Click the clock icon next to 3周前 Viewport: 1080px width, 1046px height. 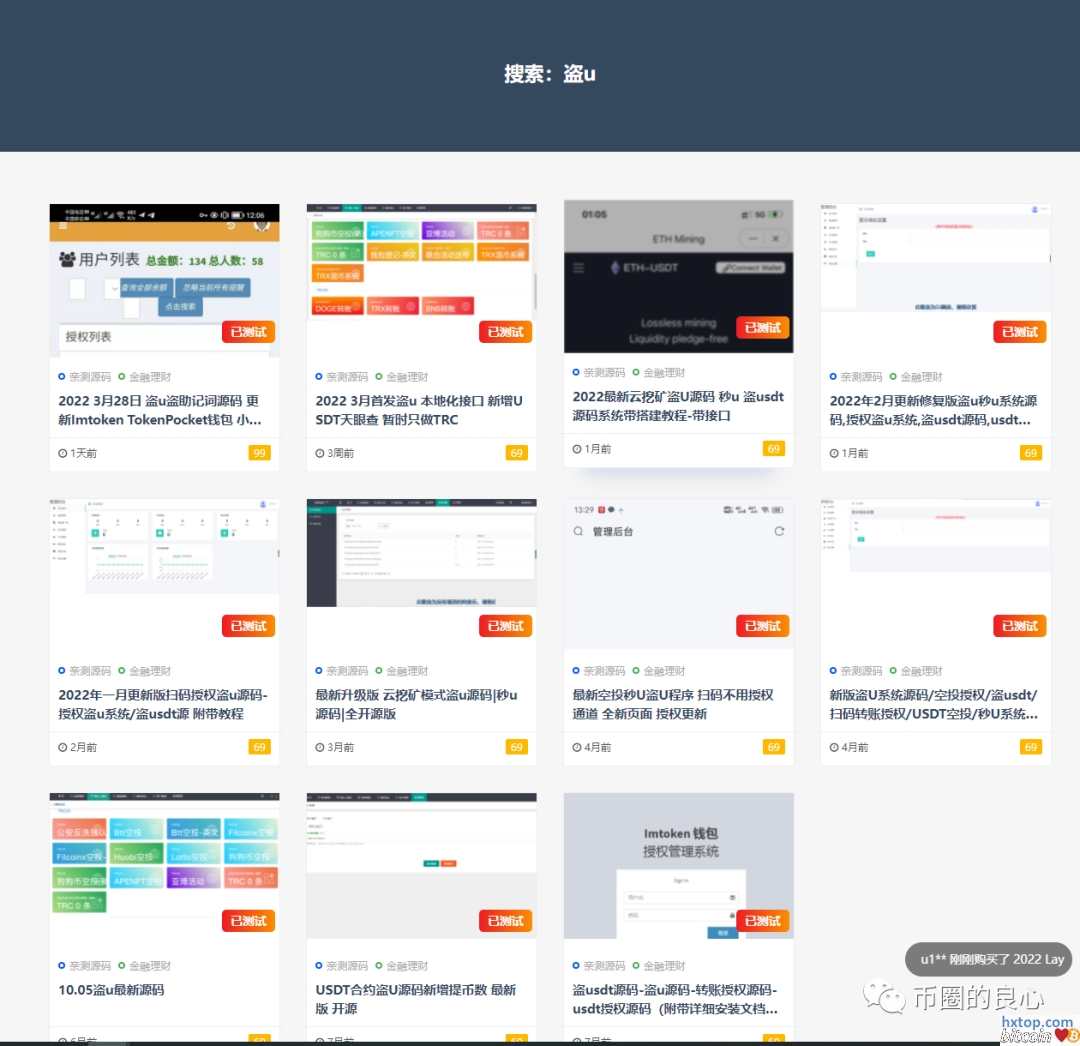[320, 453]
